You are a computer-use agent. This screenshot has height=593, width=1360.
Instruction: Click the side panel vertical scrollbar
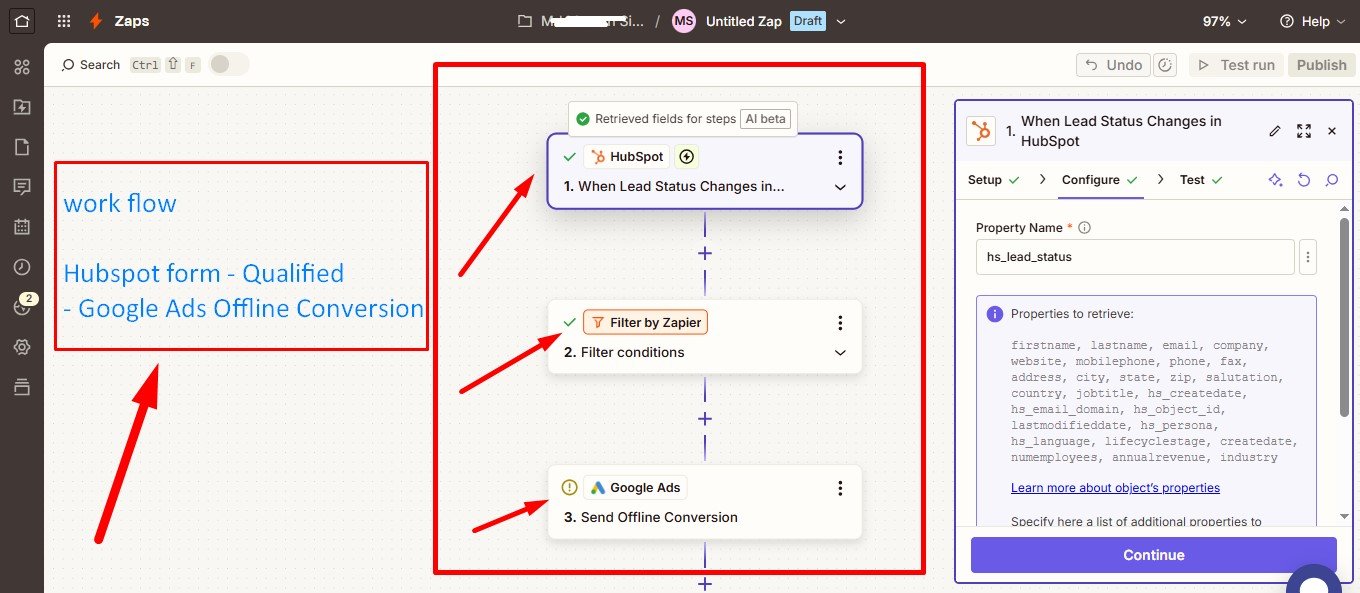coord(1345,315)
